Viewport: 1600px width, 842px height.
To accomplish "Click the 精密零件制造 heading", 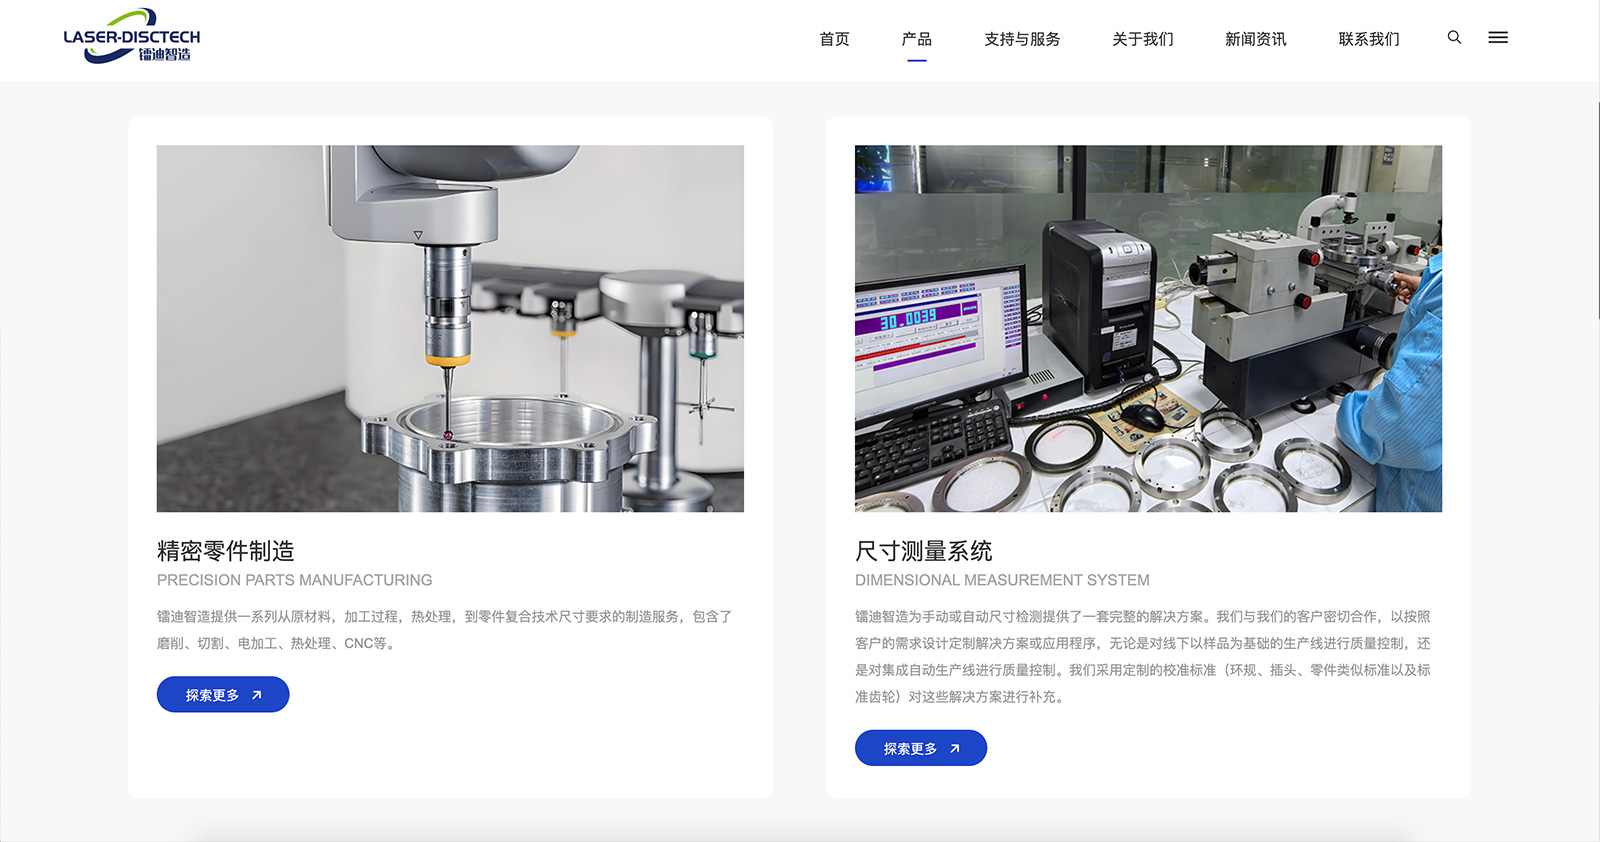I will coord(226,551).
